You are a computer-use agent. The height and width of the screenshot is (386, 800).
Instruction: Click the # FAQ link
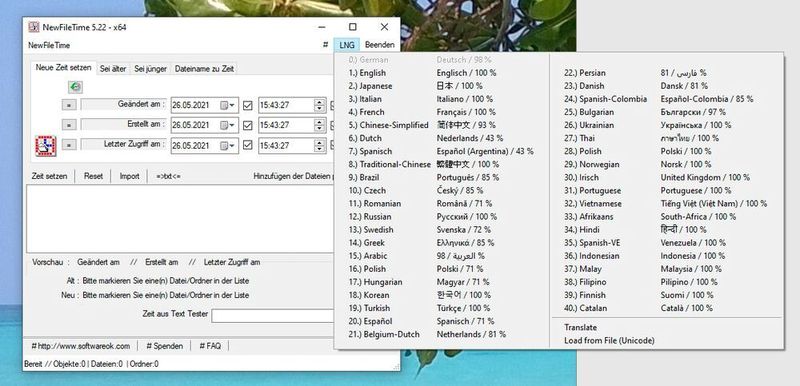click(x=210, y=346)
